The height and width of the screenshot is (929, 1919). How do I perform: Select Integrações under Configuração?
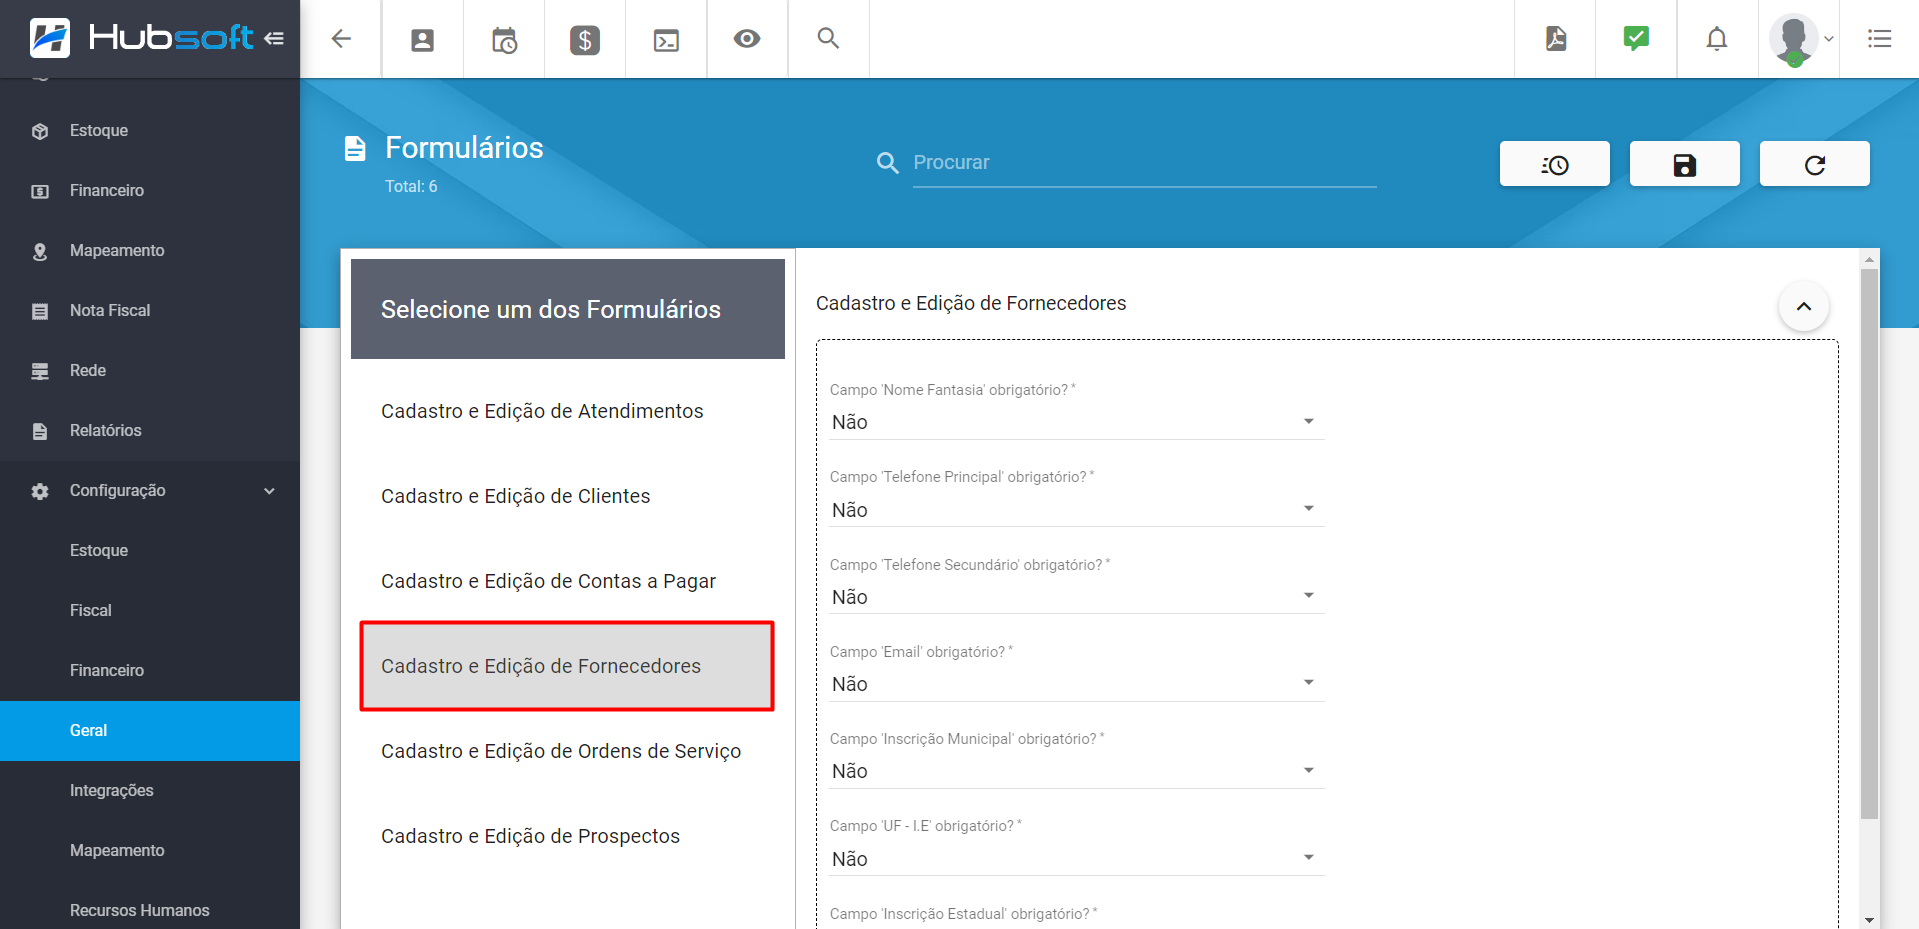150,791
